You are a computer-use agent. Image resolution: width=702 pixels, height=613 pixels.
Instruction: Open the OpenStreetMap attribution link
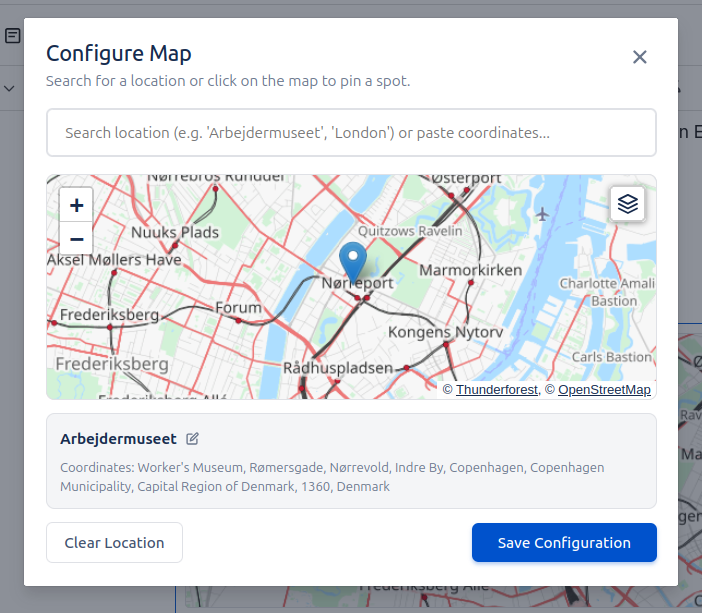604,389
